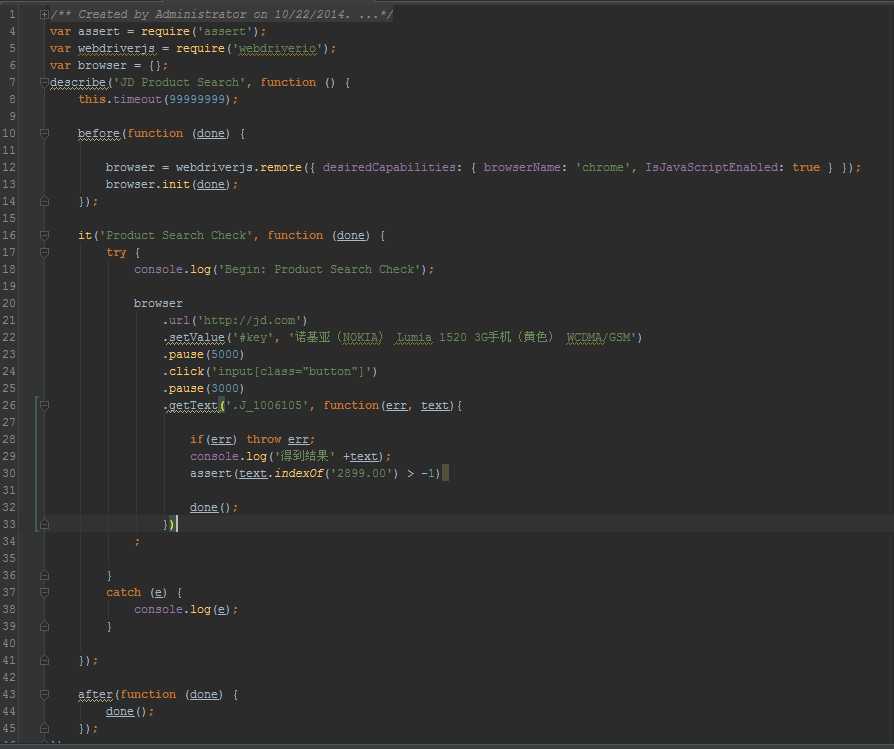
Task: Click the IsJavaScriptEnabled property name
Action: point(711,167)
